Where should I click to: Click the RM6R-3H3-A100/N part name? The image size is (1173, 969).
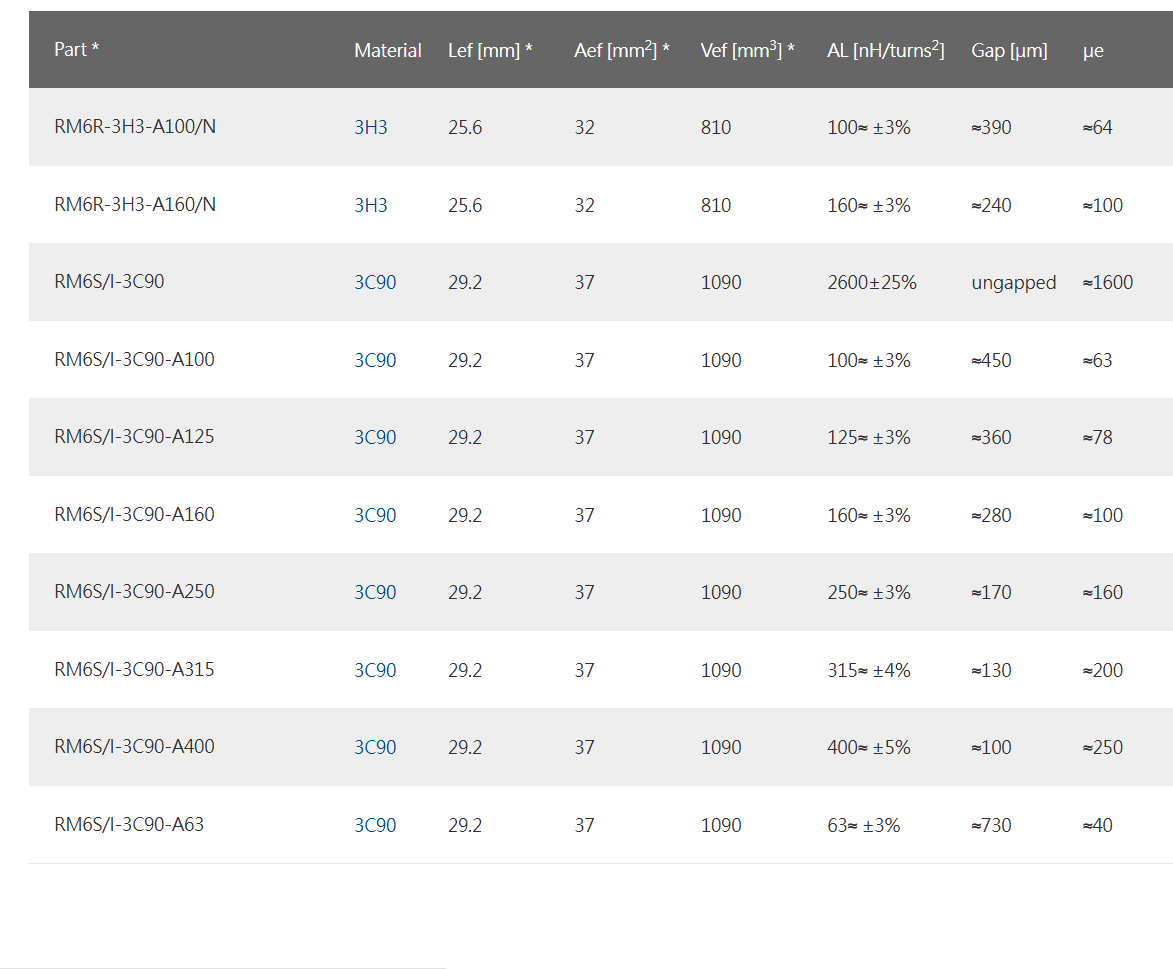pos(135,128)
